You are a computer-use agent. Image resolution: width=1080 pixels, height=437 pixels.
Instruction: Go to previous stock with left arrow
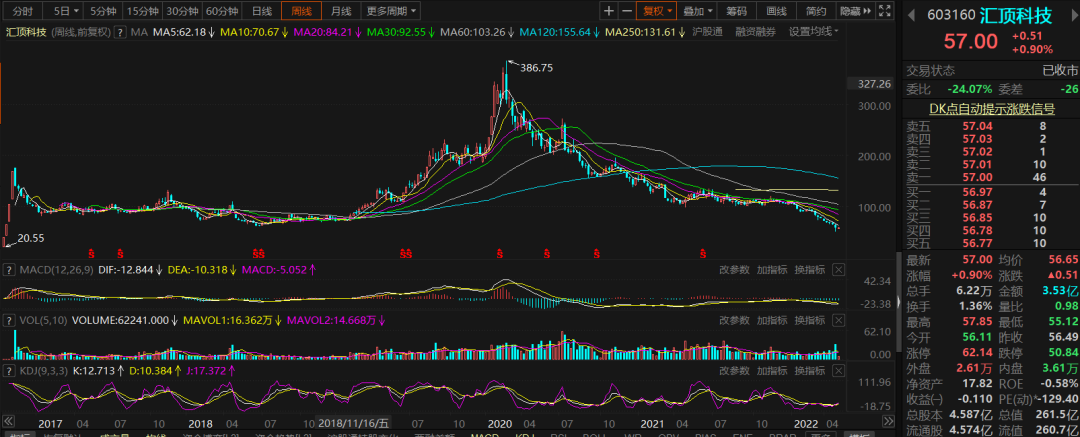(x=910, y=15)
